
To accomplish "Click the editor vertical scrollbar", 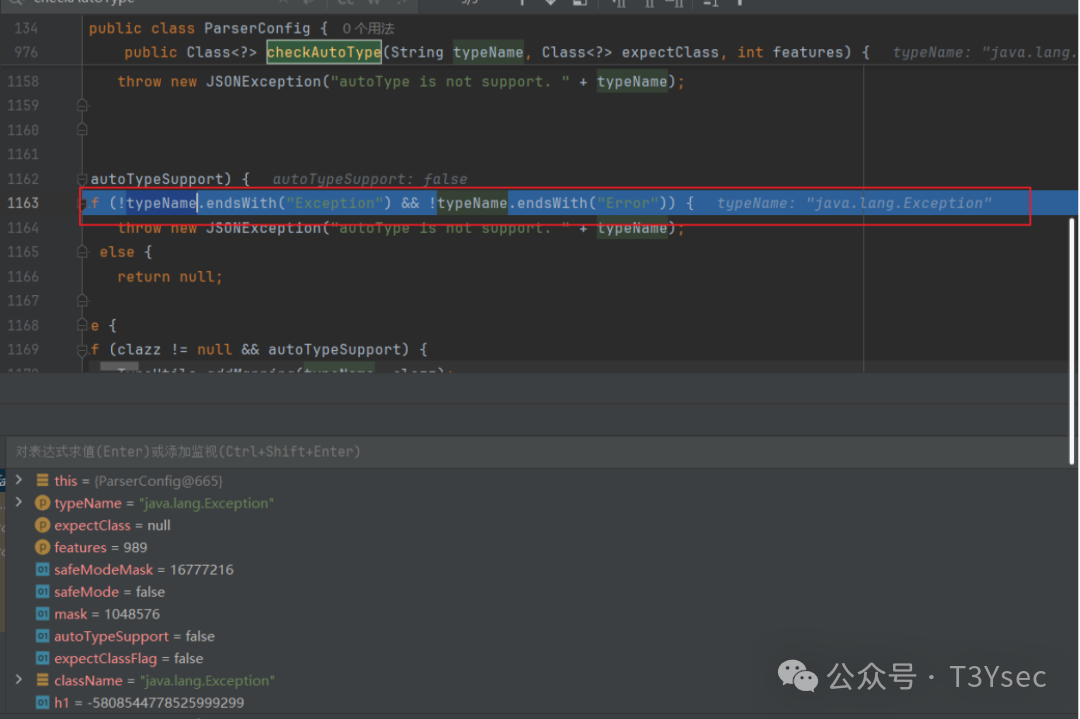I will pos(1072,290).
